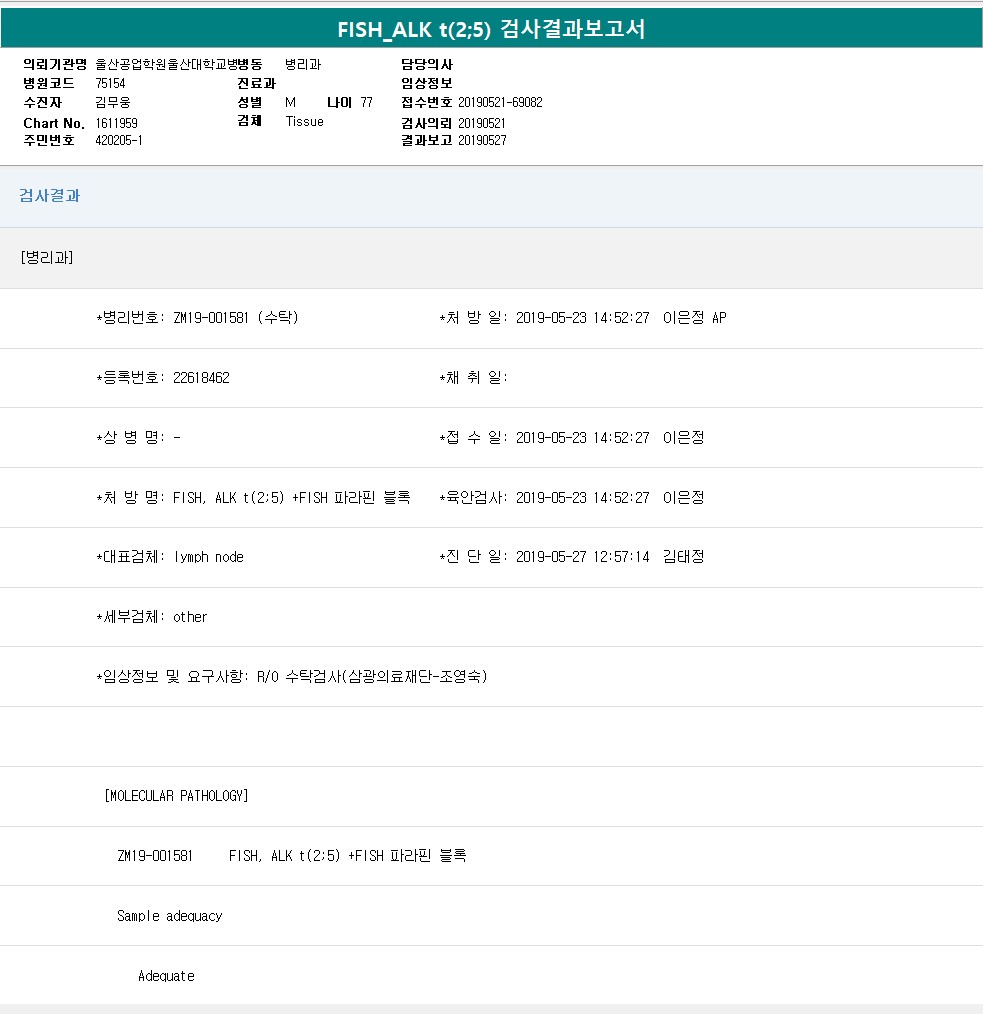Screen dimensions: 983x1014
Task: Click the 세부검체 other entry
Action: tap(190, 617)
